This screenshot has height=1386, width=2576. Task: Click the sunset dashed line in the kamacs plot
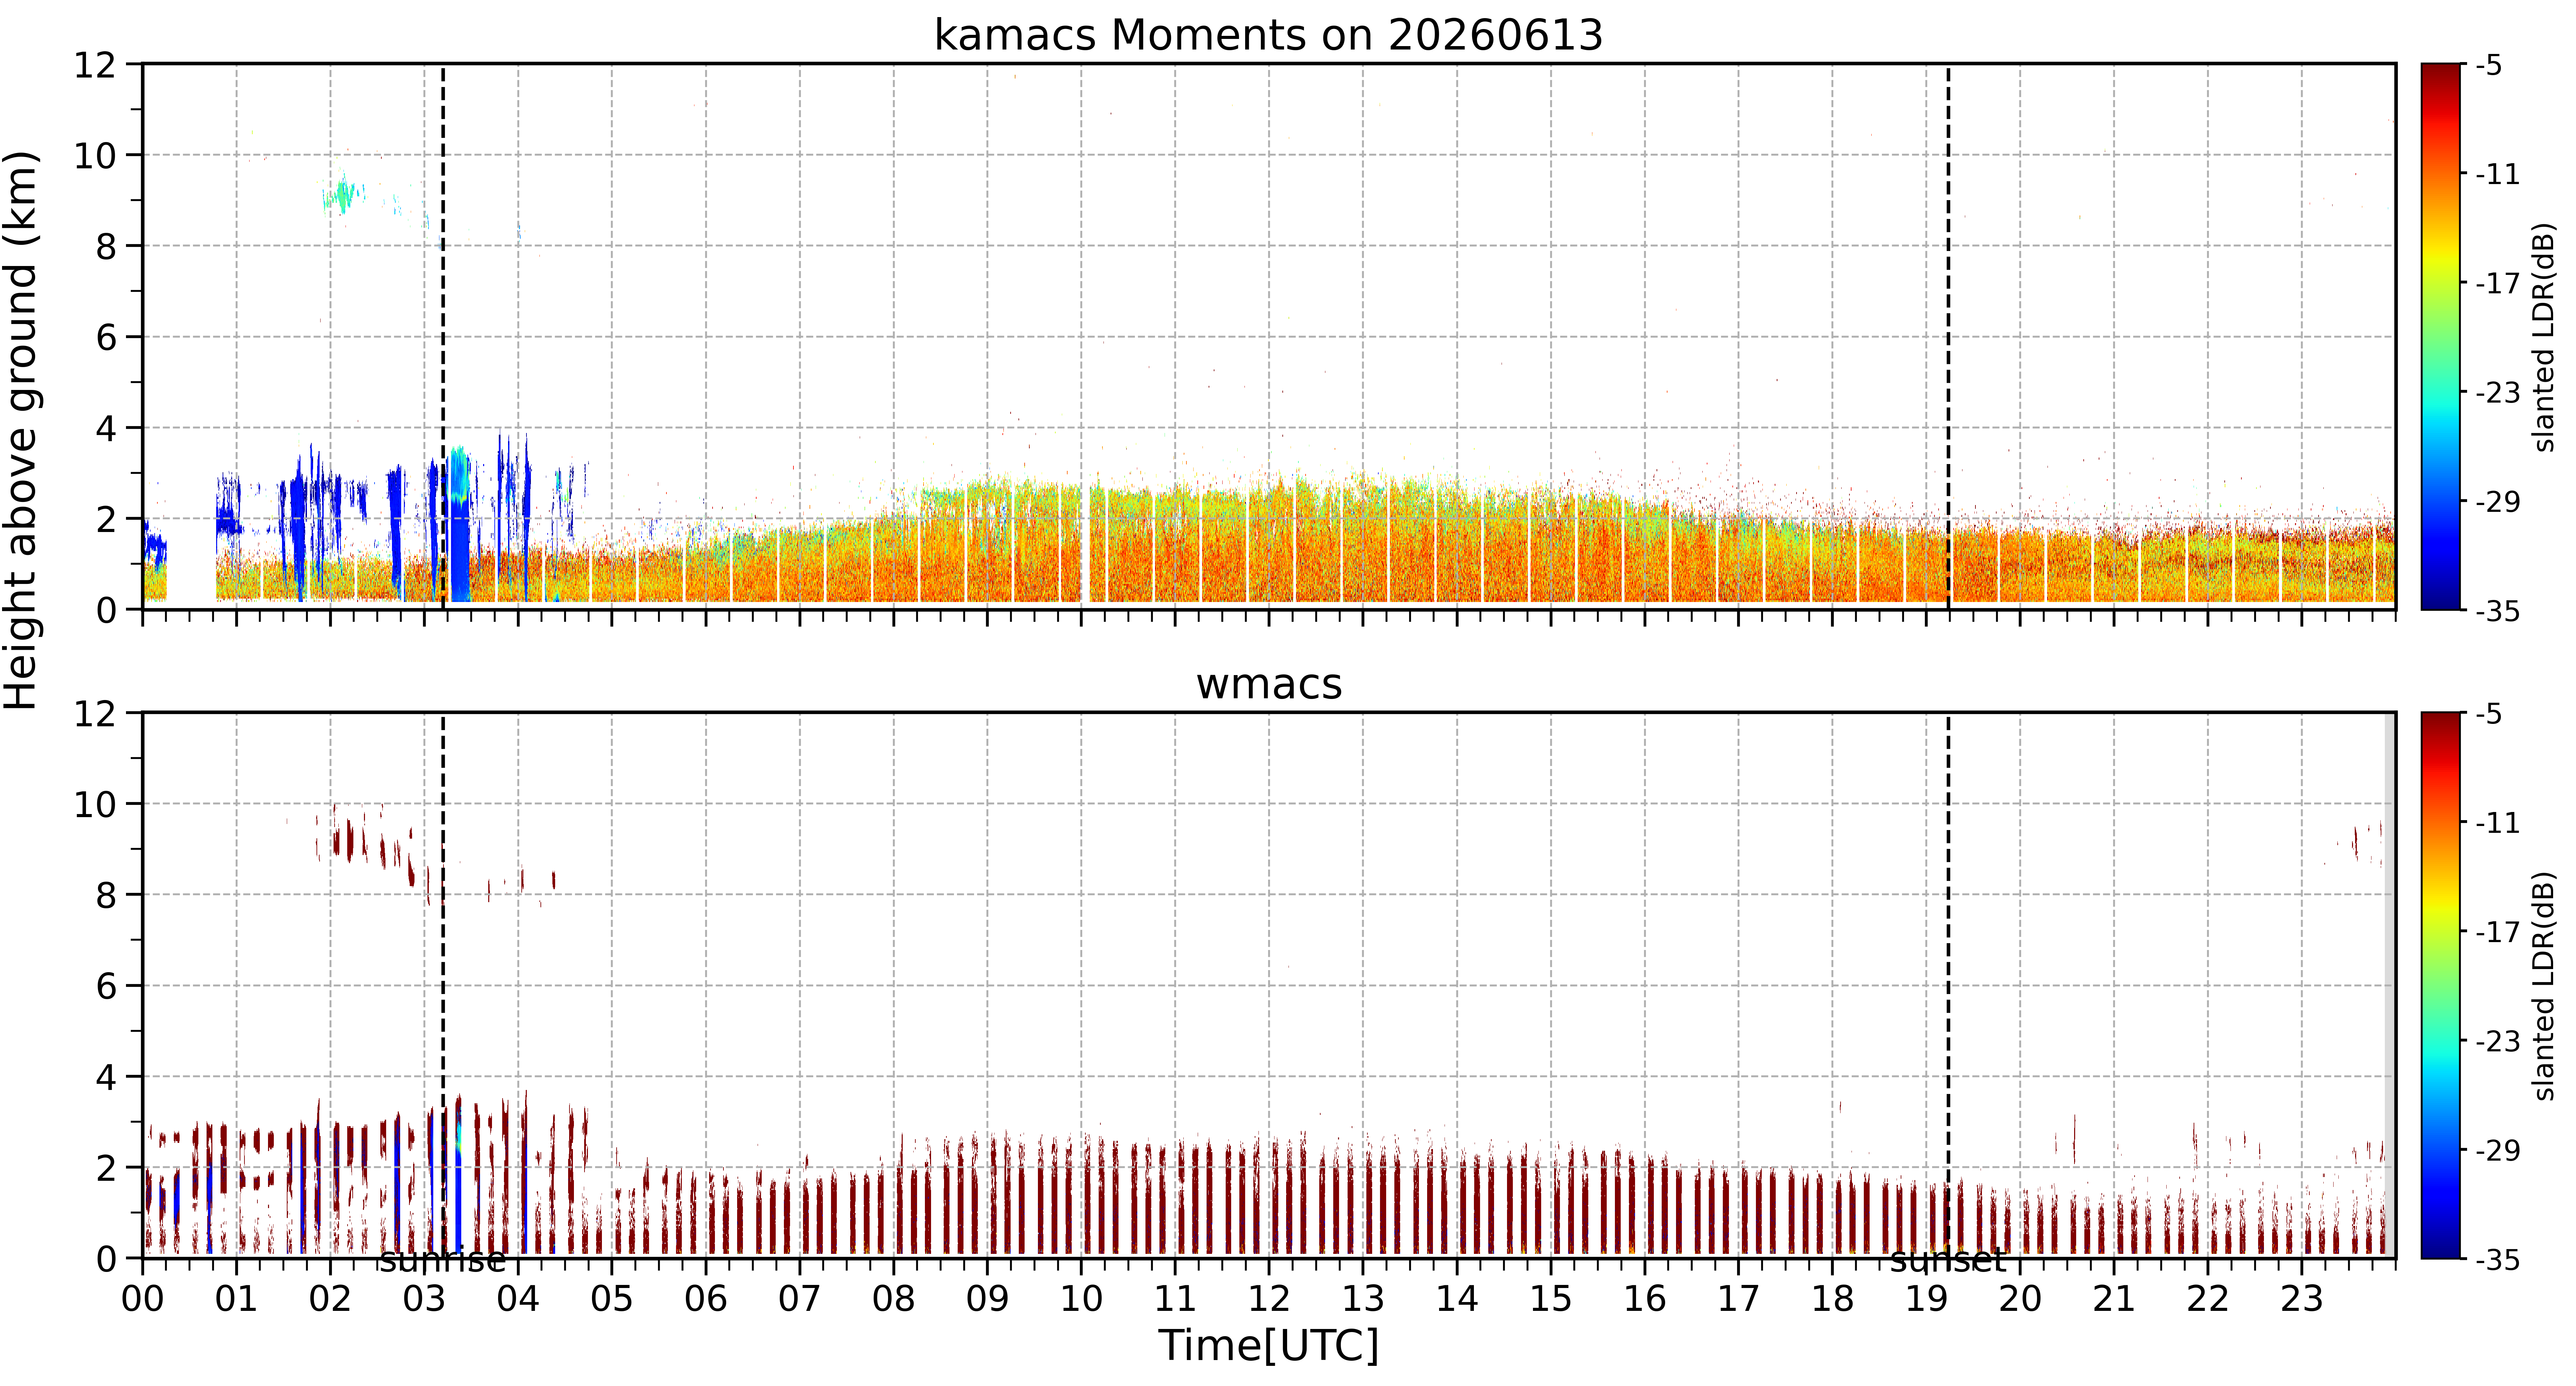pyautogui.click(x=1948, y=337)
